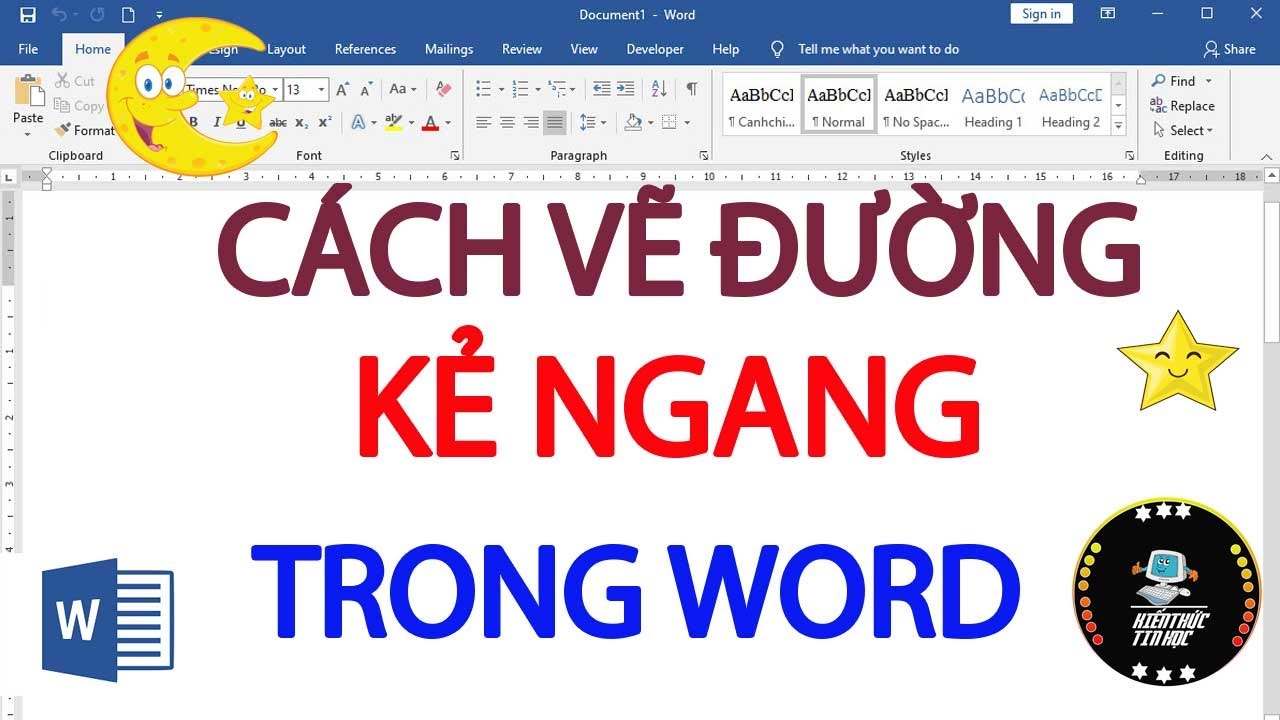The height and width of the screenshot is (720, 1280).
Task: Expand the Styles gallery More arrow
Action: (1119, 127)
